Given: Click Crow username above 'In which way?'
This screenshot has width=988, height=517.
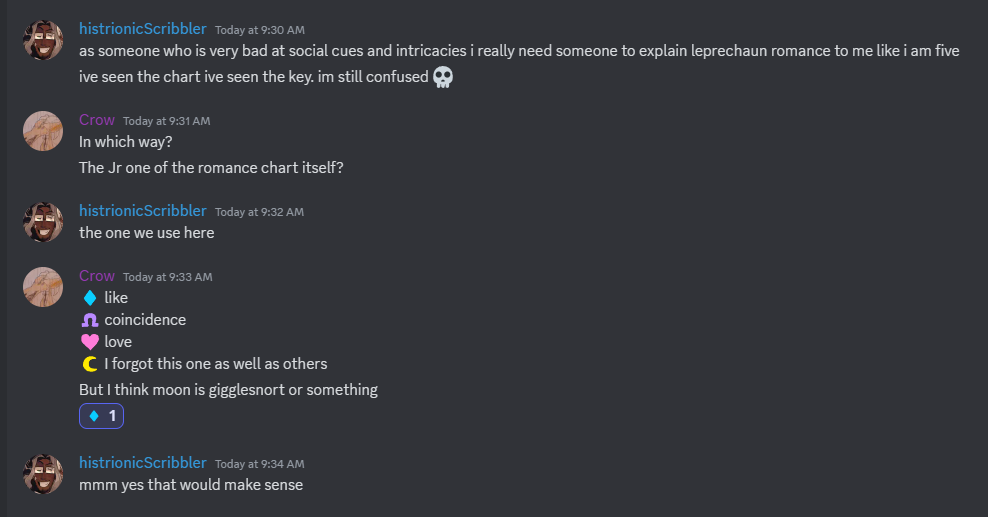Looking at the screenshot, I should [x=97, y=120].
